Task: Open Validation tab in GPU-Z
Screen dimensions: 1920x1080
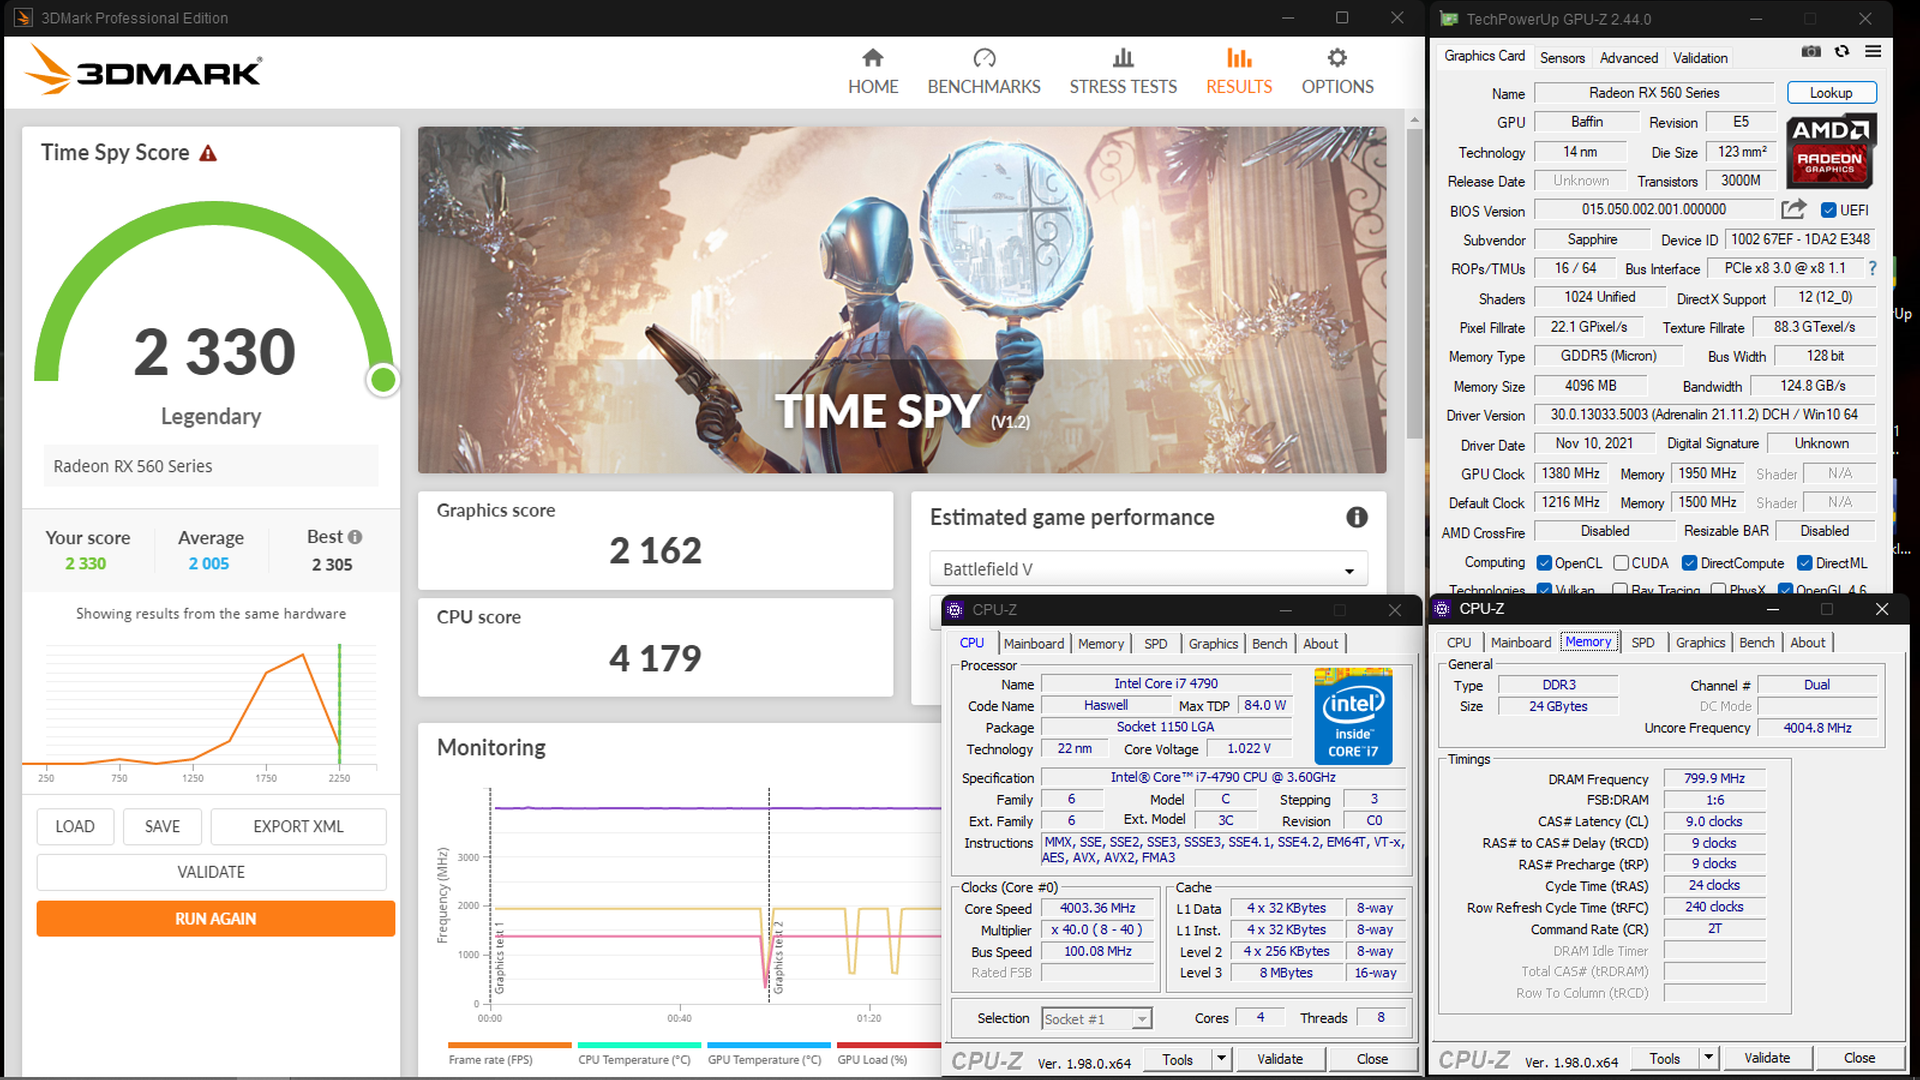Action: pos(1700,58)
